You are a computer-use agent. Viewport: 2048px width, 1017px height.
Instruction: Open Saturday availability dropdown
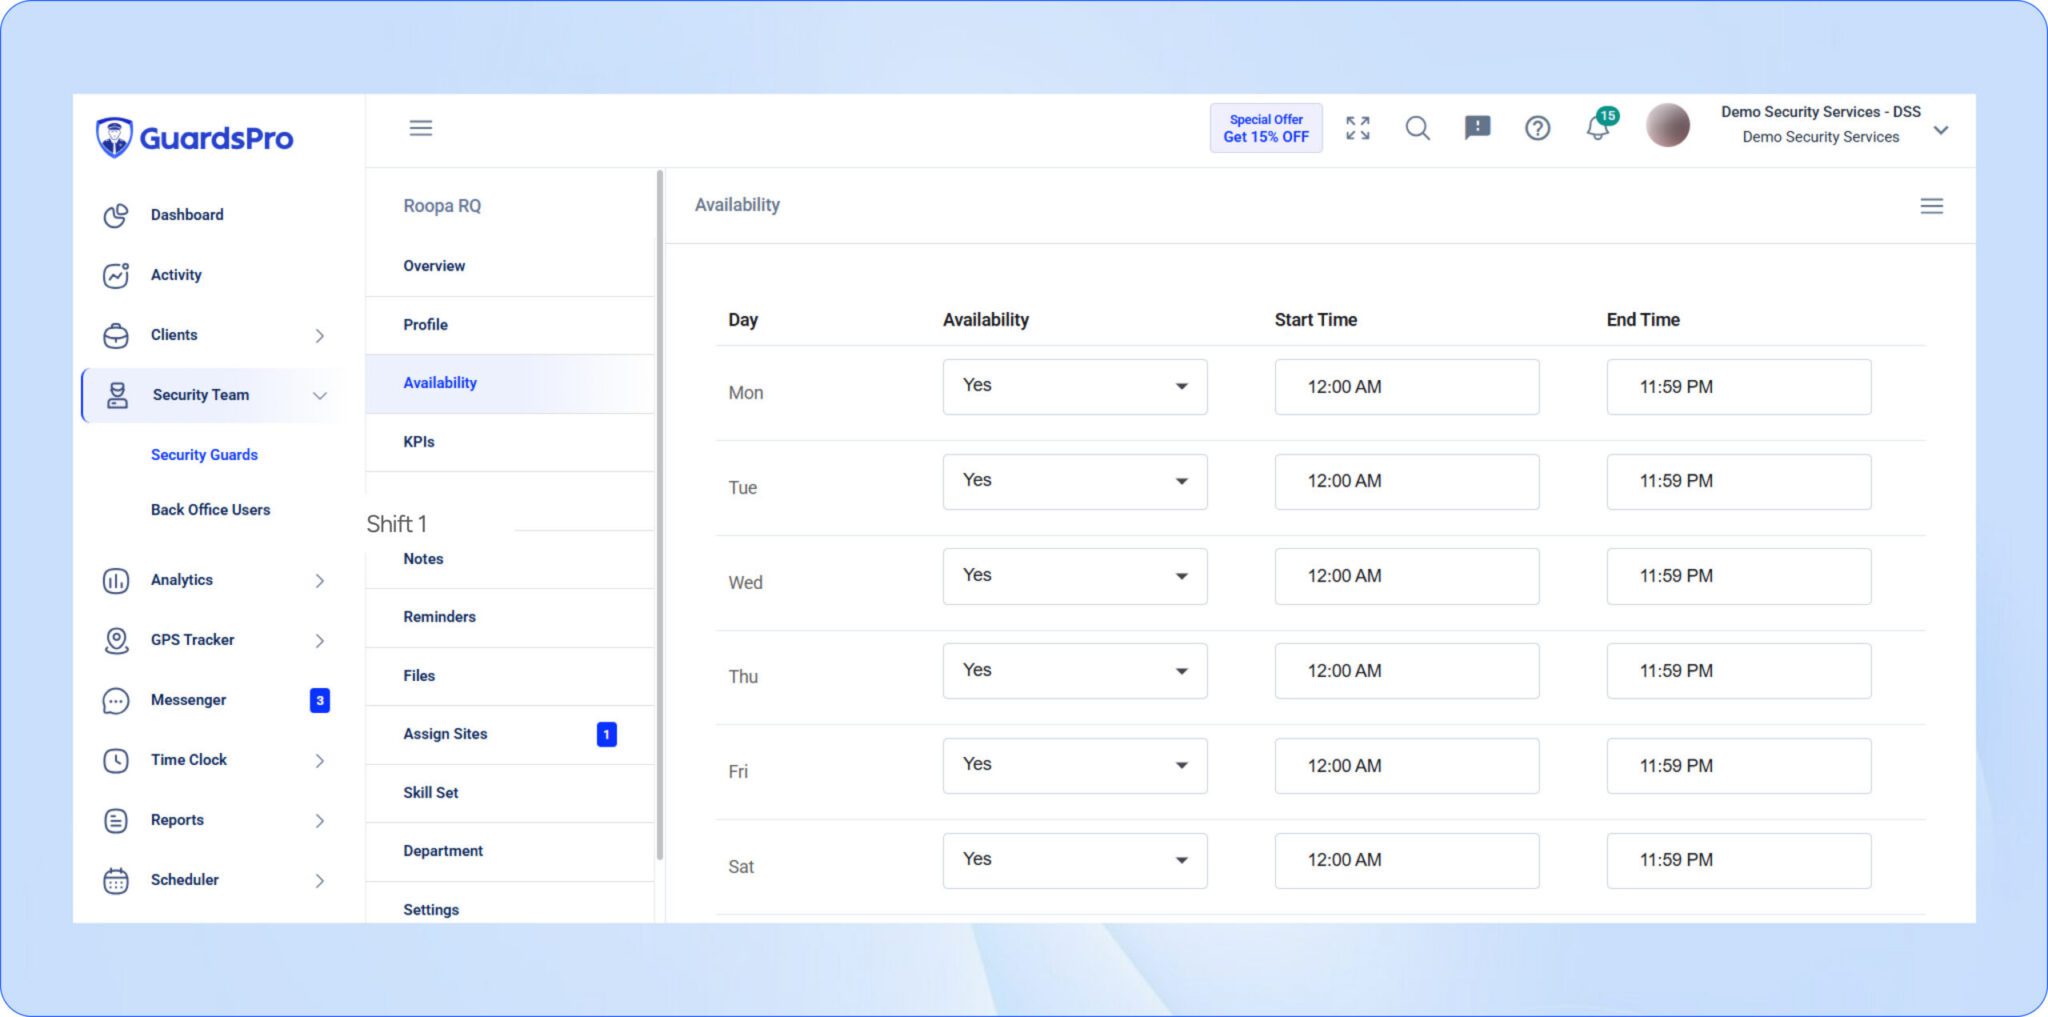pyautogui.click(x=1075, y=861)
